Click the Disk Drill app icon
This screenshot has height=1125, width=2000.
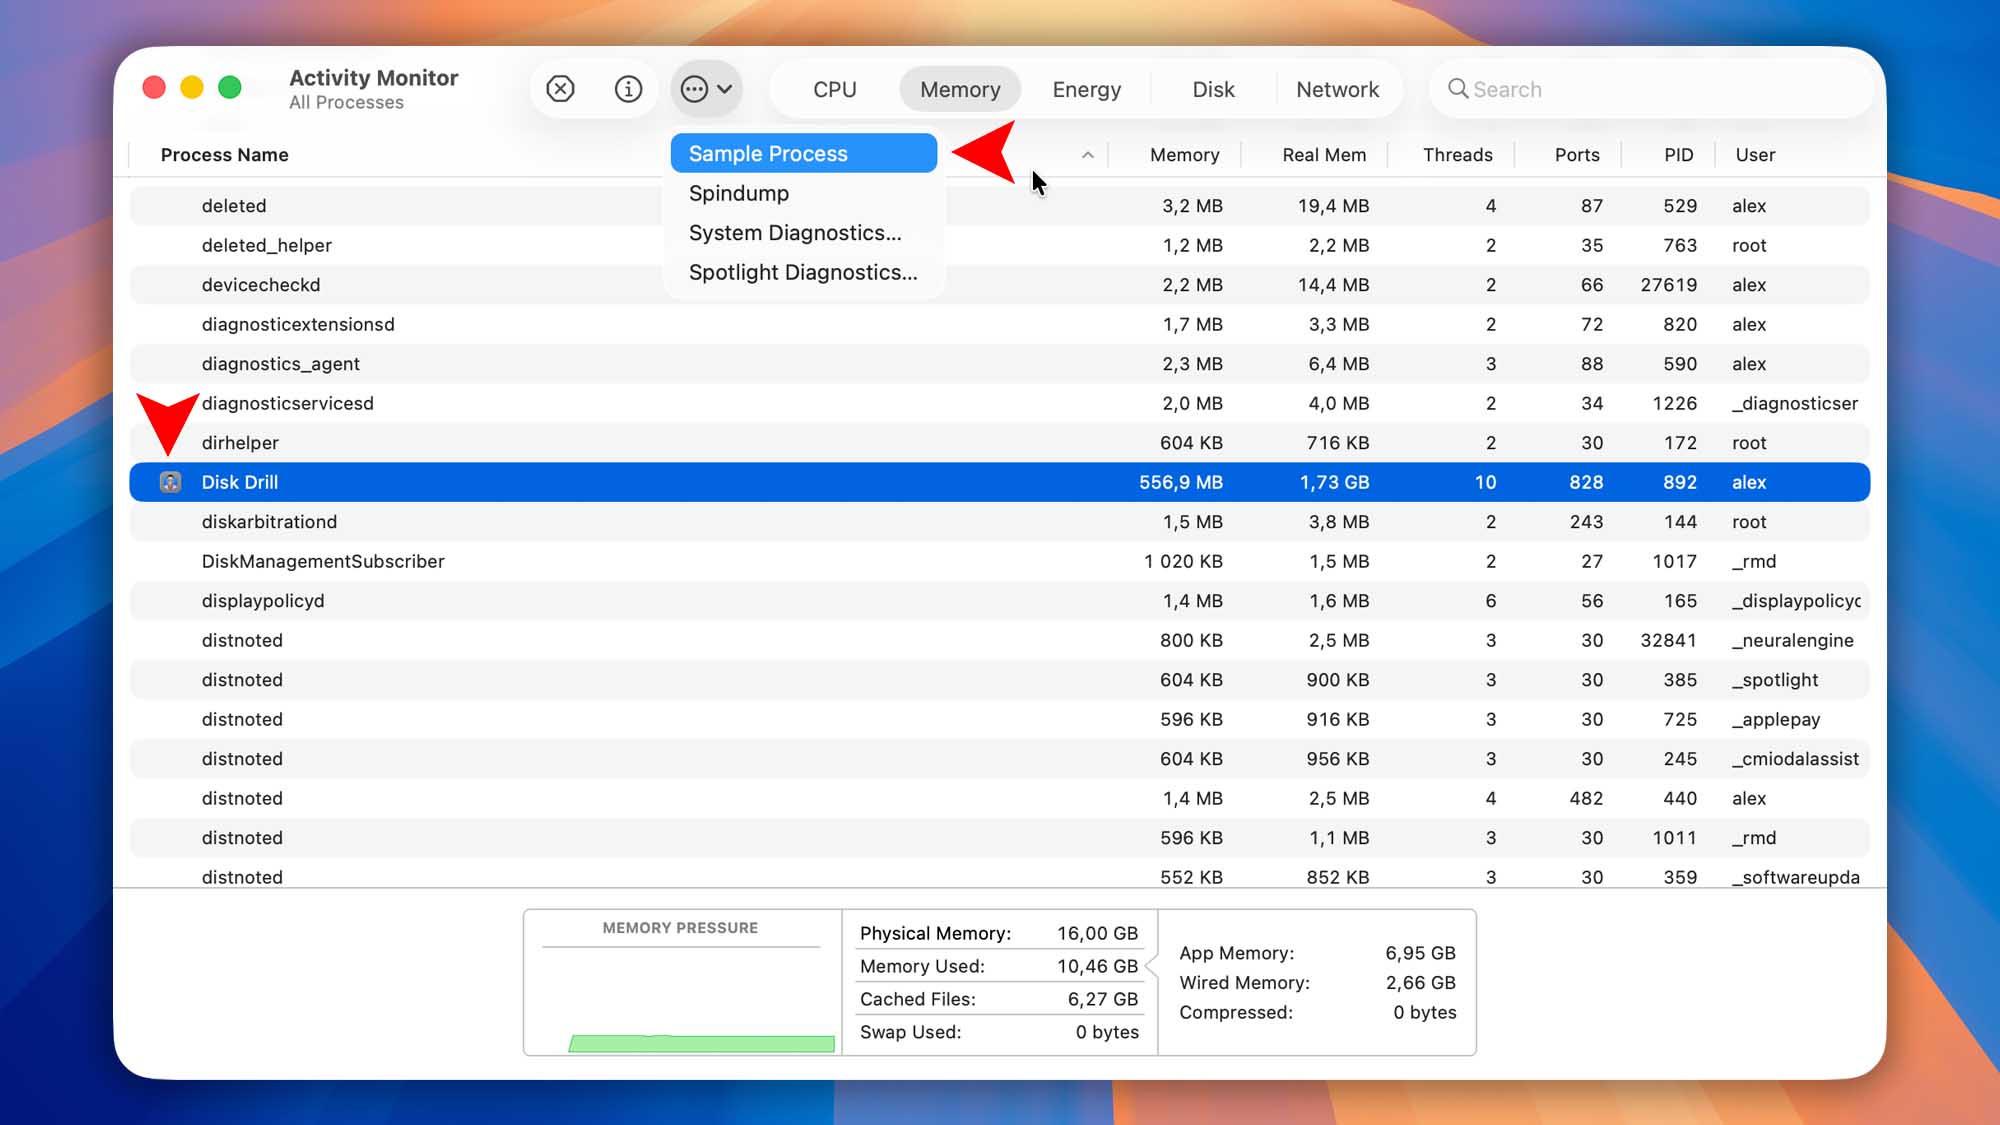click(x=170, y=482)
